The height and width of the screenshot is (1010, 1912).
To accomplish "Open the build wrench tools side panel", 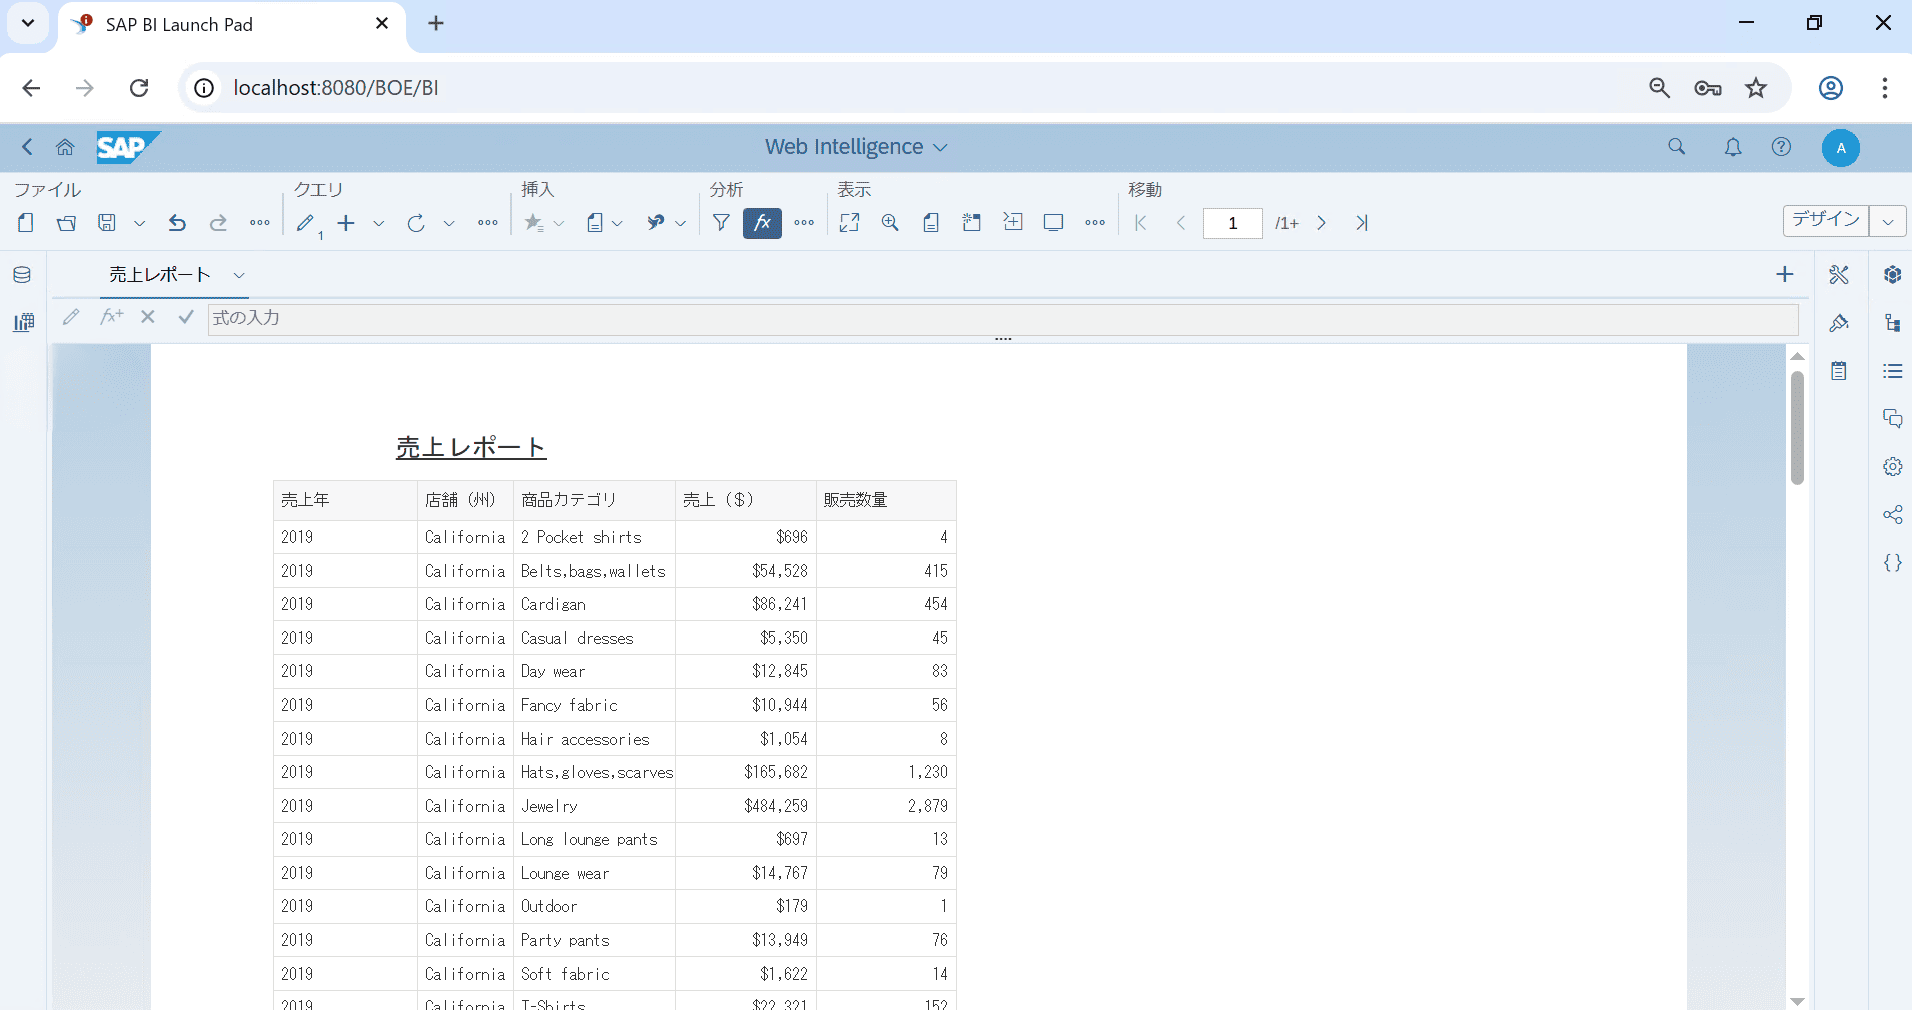I will click(x=1839, y=275).
